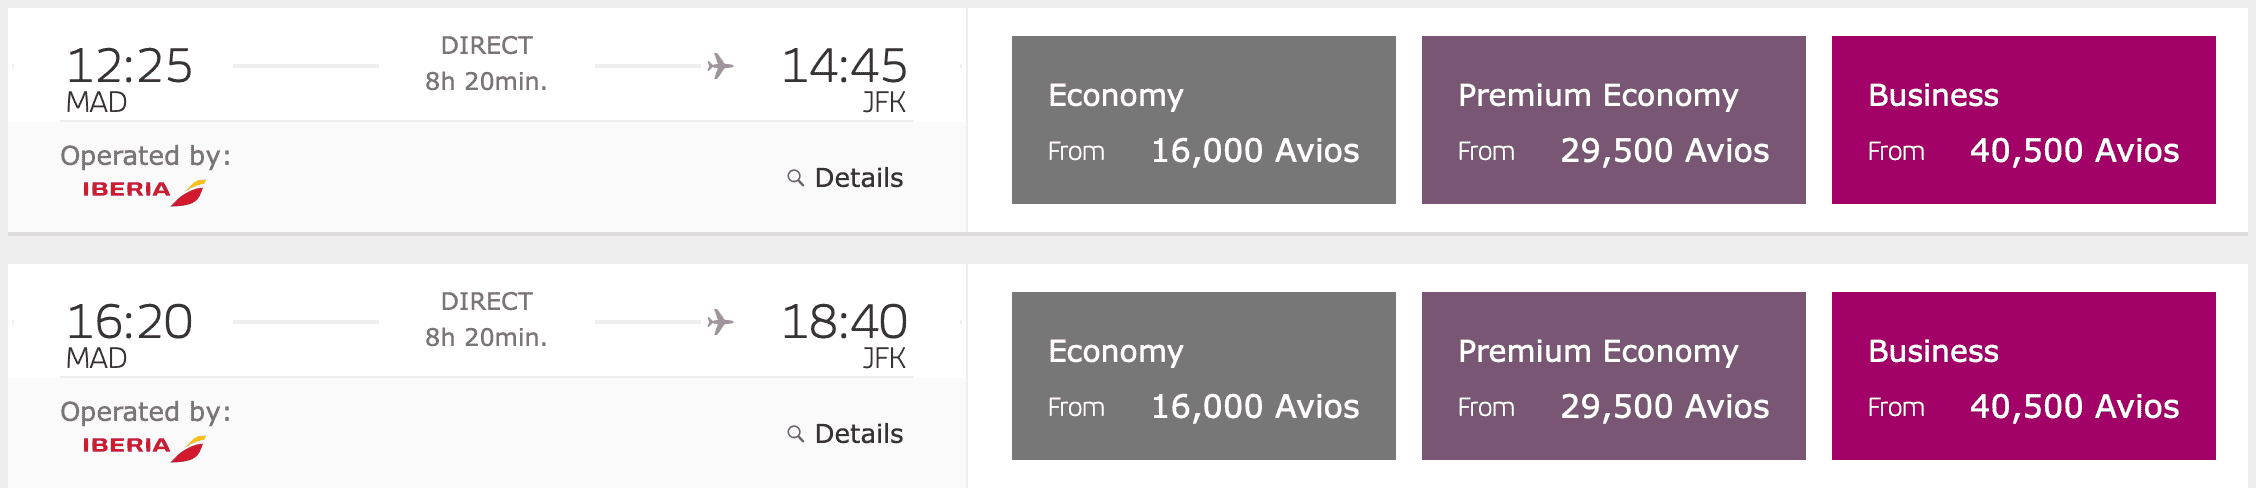Click the 14:45 JFK arrival time

click(844, 66)
